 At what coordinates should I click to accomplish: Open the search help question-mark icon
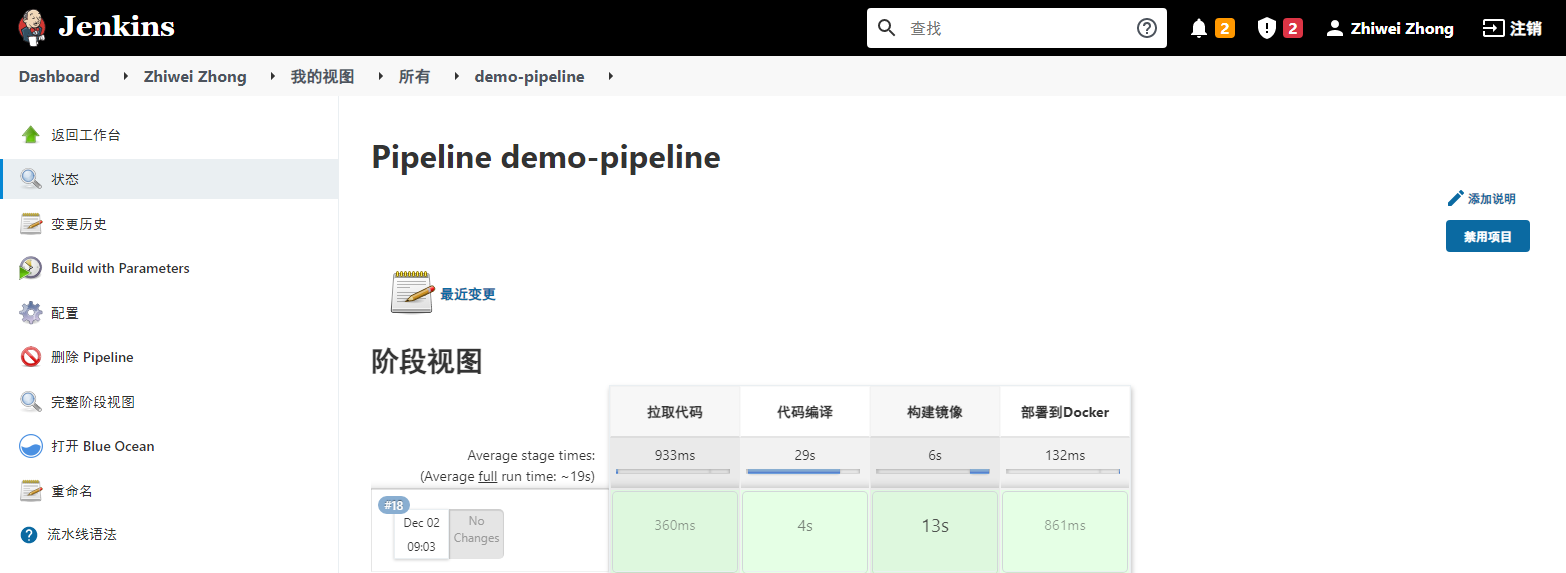1147,28
